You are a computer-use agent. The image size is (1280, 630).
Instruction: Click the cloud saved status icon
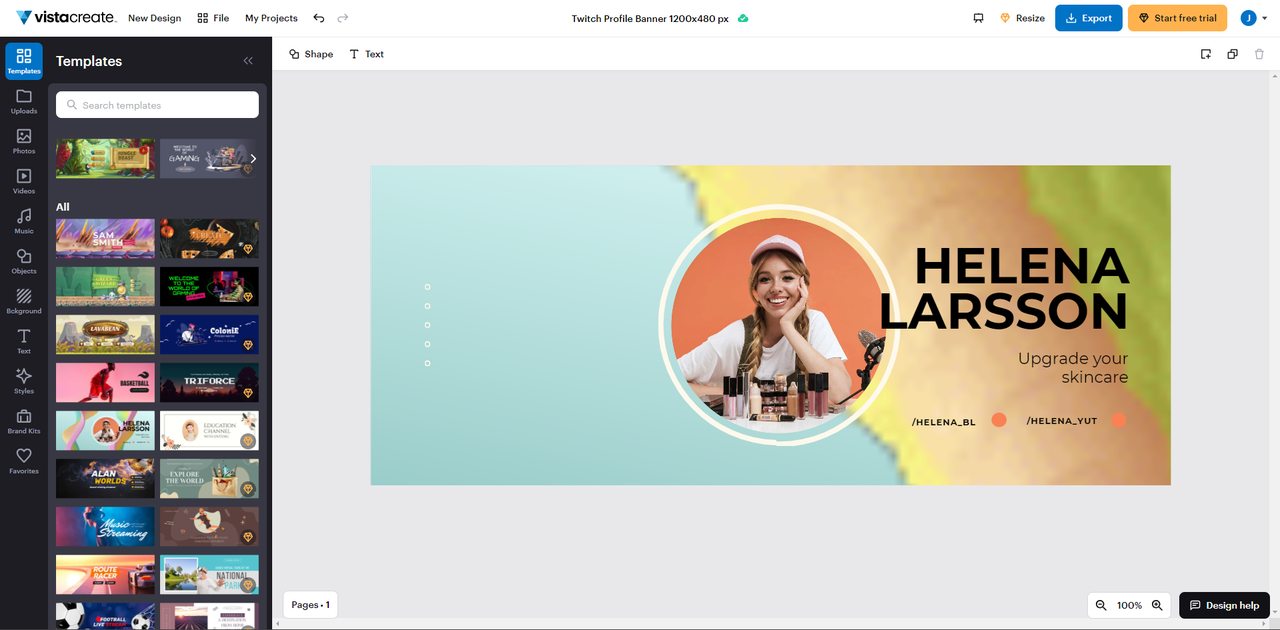(743, 18)
